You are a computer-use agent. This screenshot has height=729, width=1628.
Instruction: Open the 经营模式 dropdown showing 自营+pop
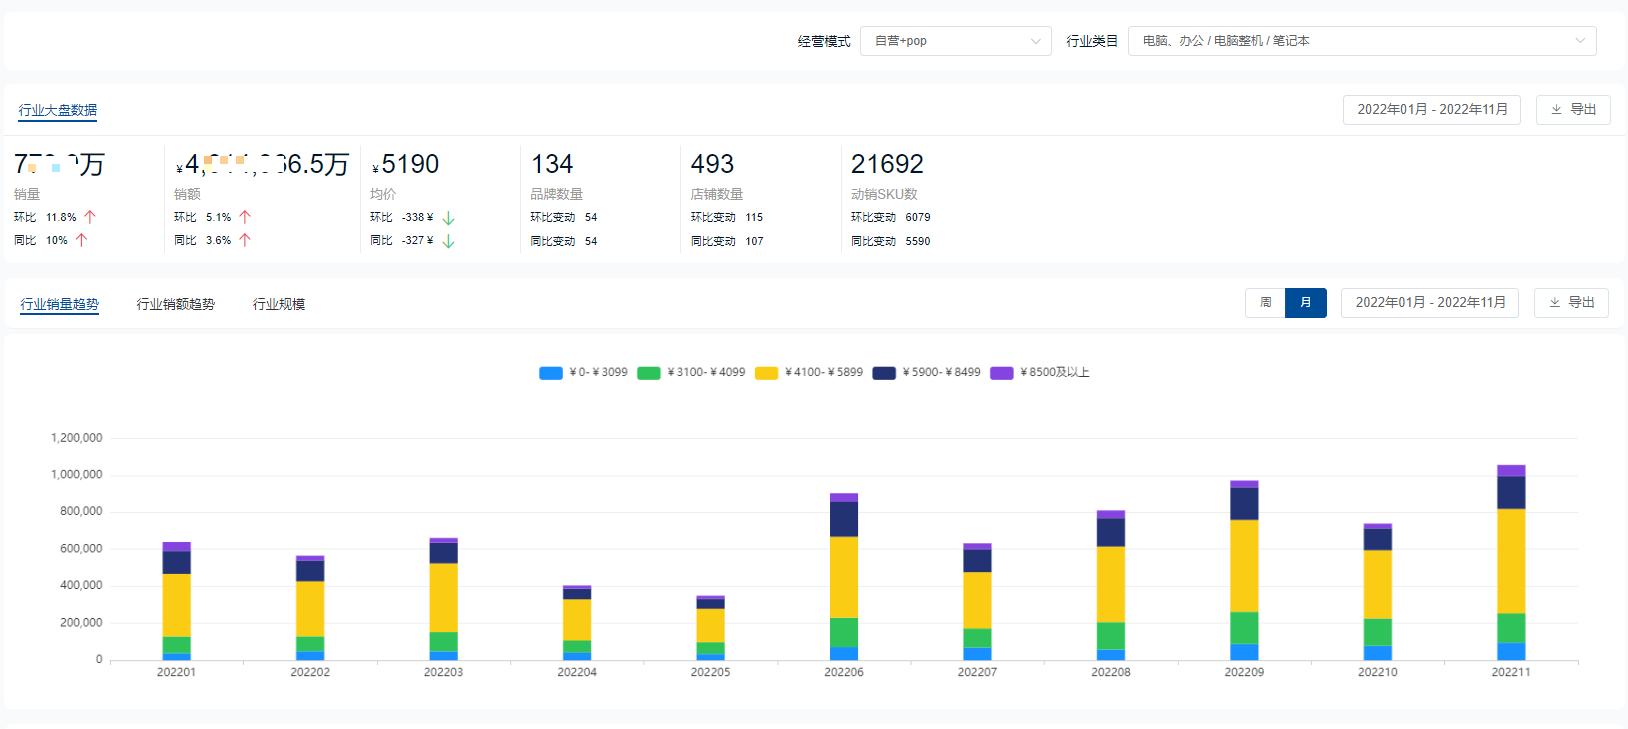pyautogui.click(x=955, y=41)
